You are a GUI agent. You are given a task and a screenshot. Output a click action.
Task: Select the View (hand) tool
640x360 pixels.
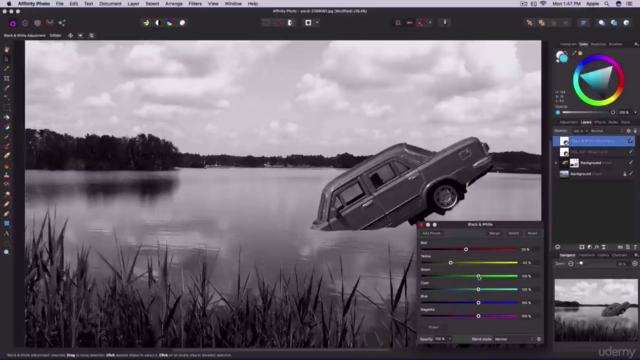[7, 49]
